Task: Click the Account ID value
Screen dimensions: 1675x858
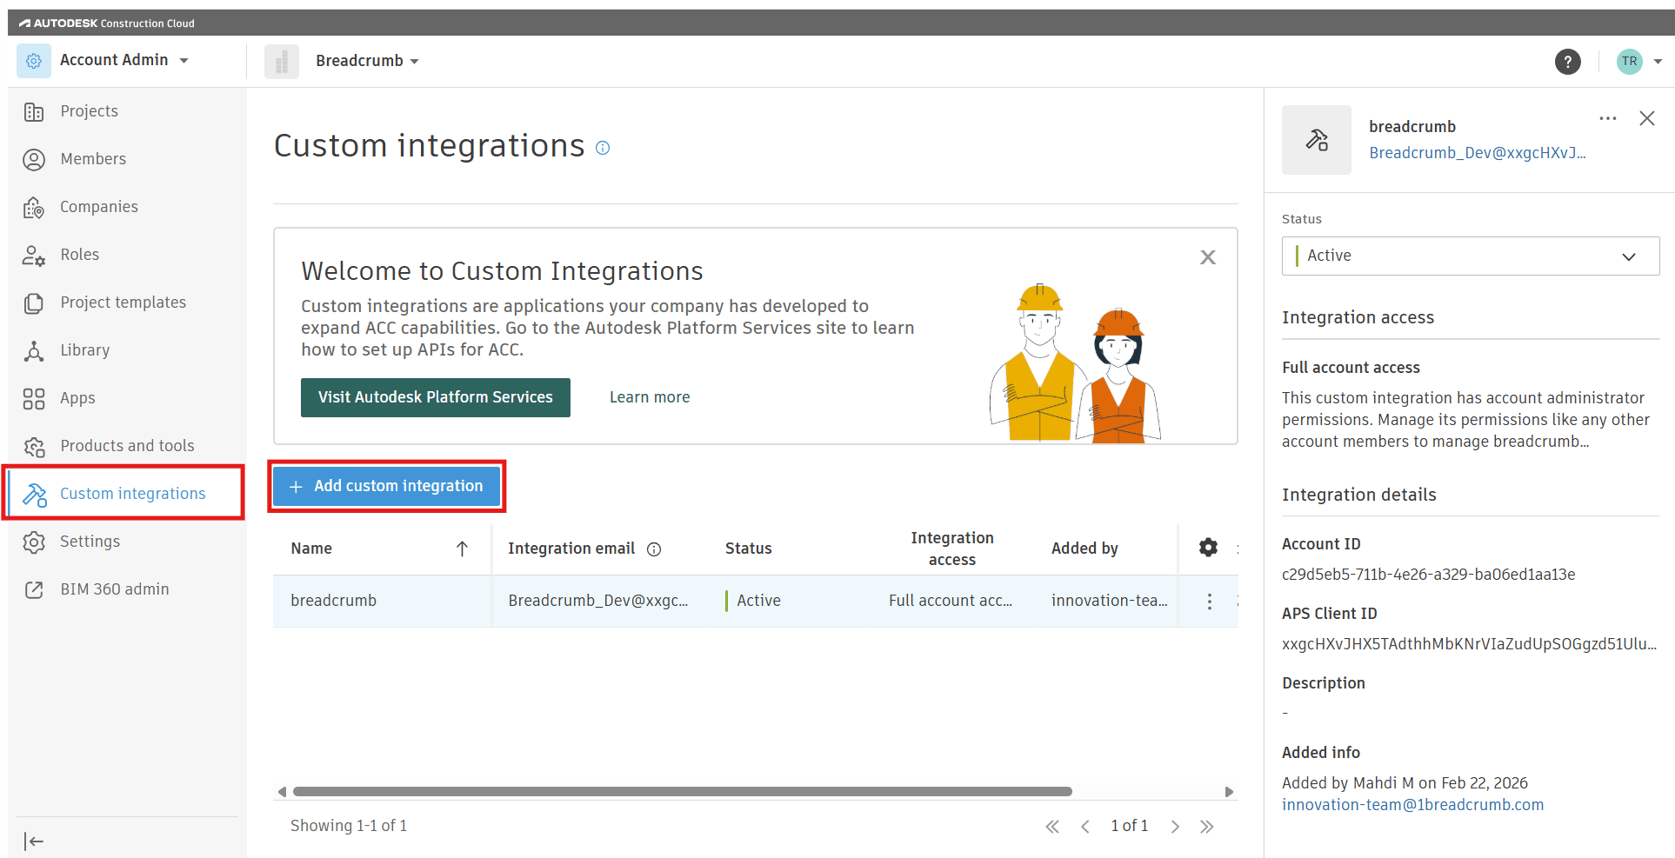Action: click(x=1428, y=574)
